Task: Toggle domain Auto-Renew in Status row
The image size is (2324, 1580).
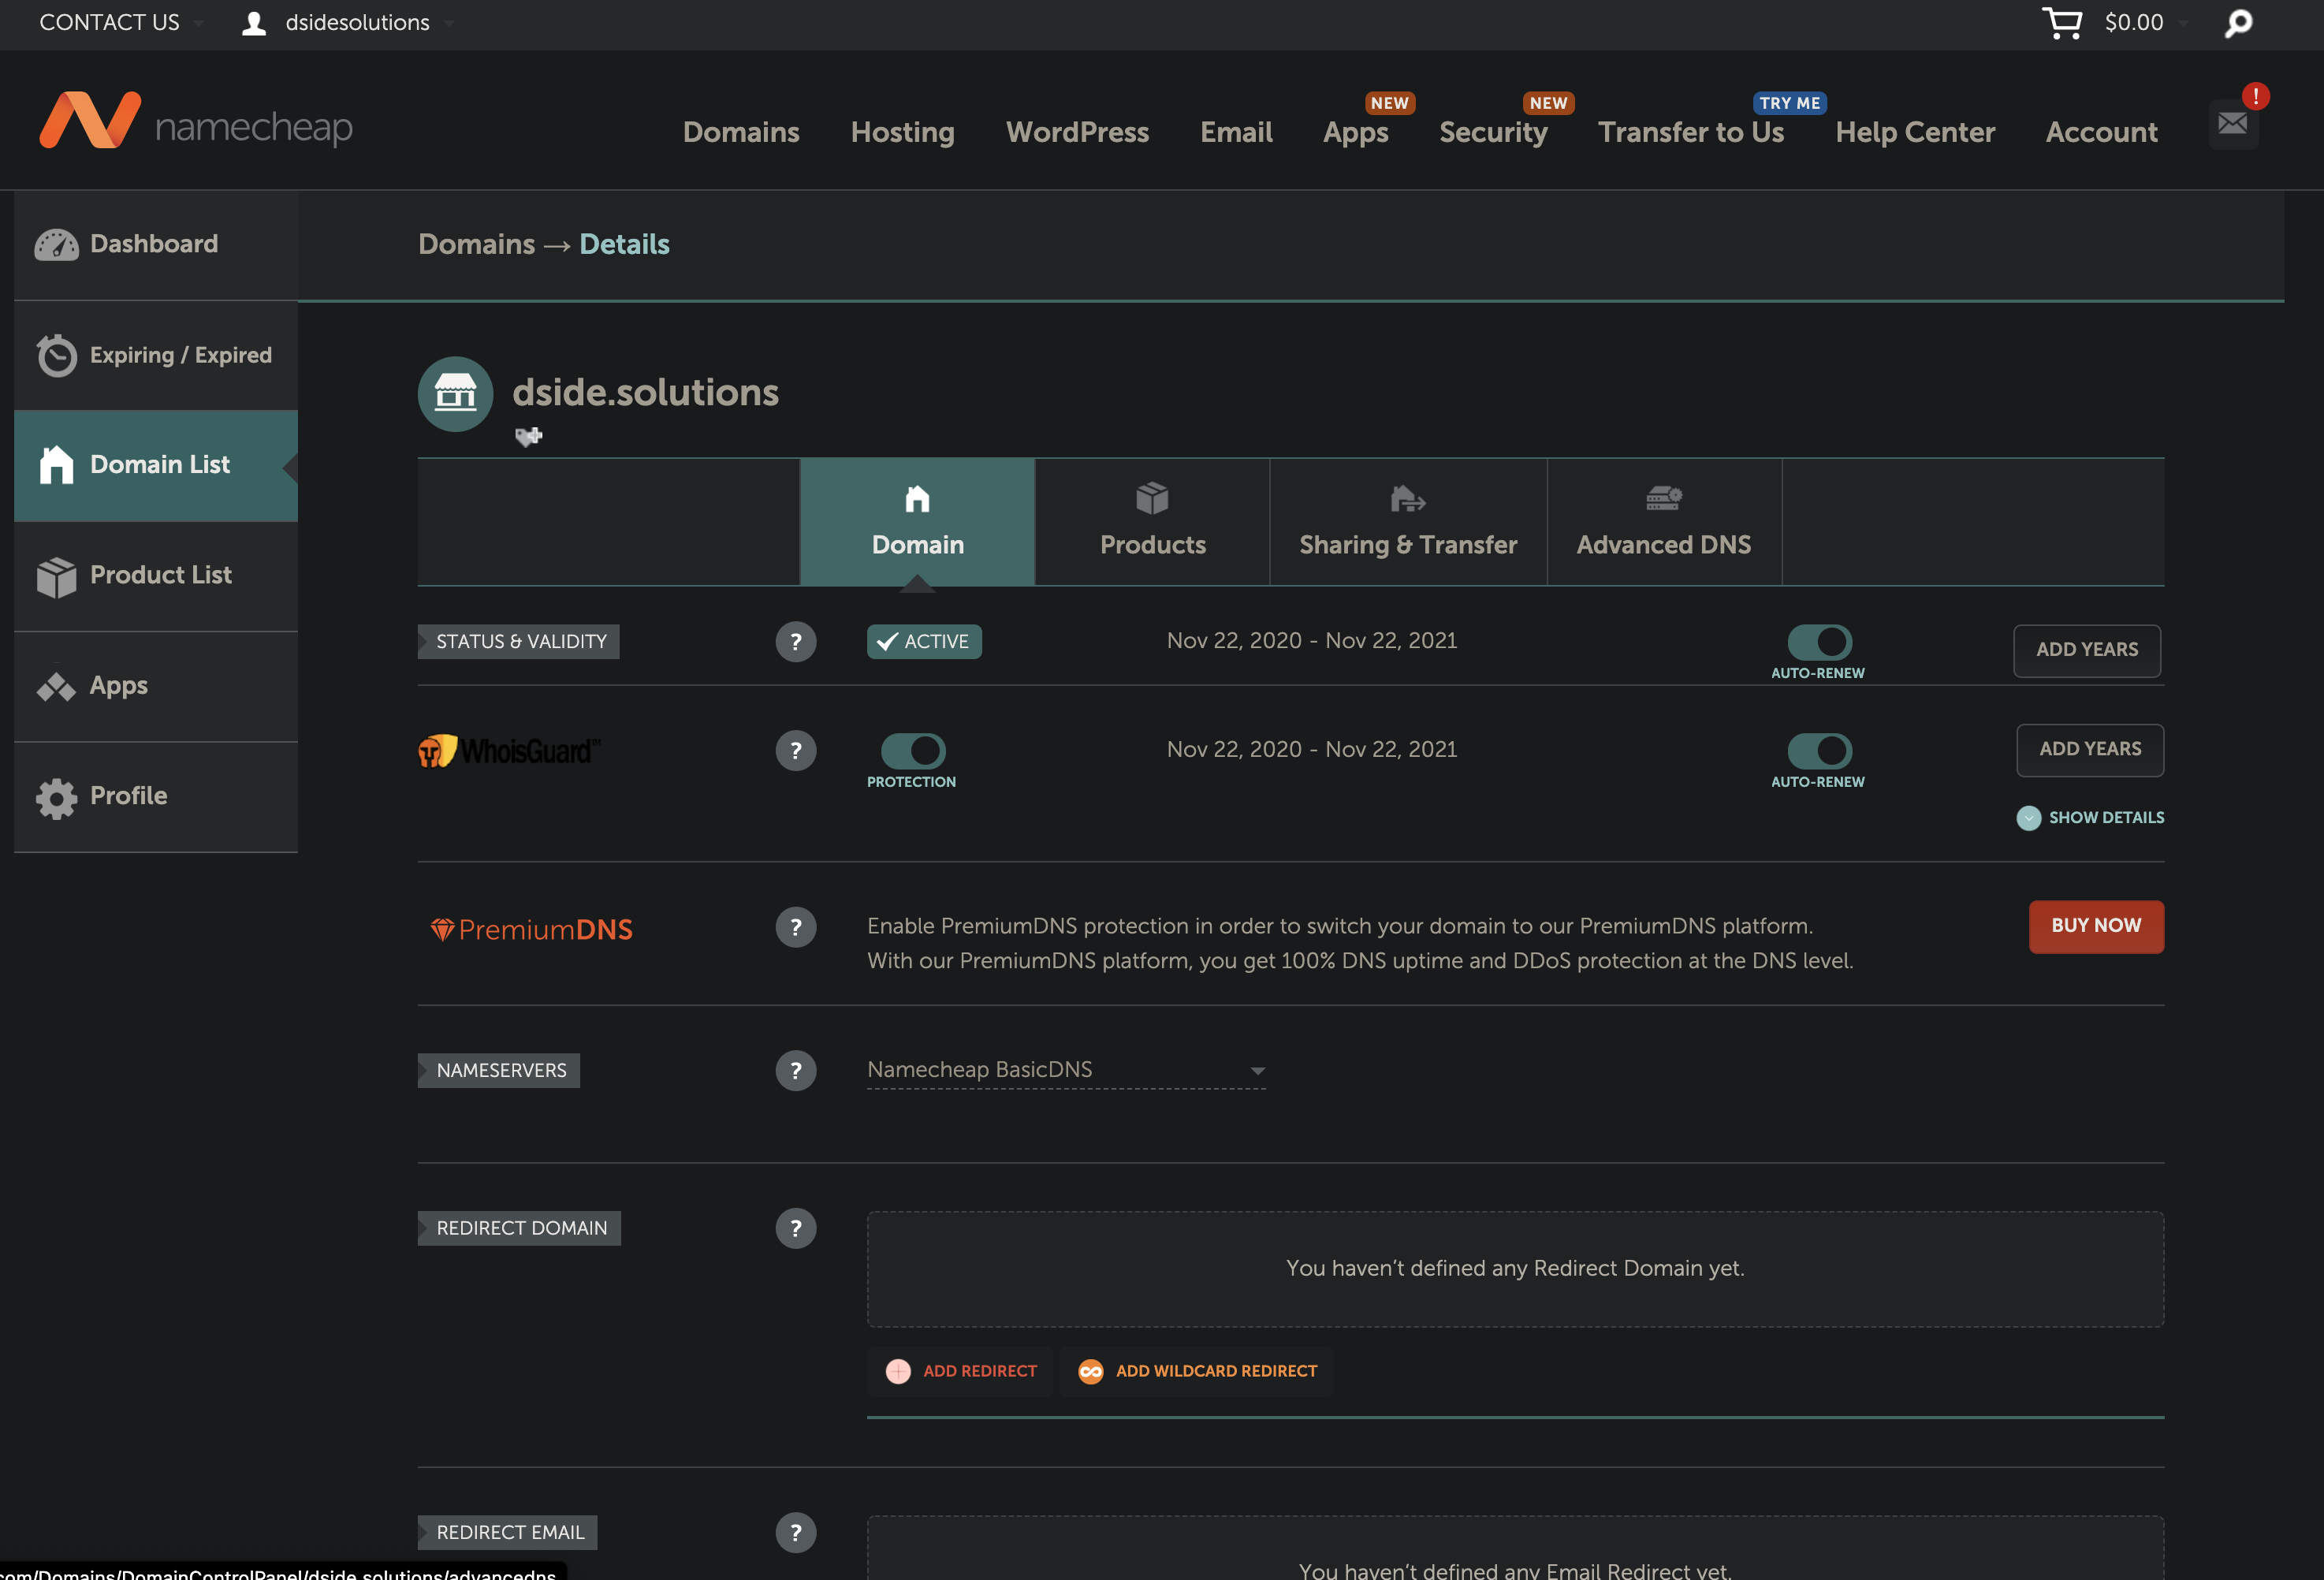Action: click(1819, 641)
